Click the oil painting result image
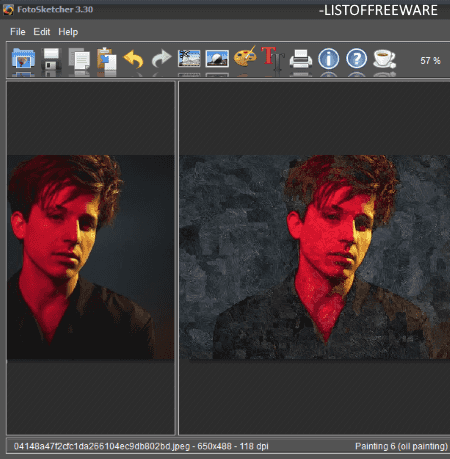The width and height of the screenshot is (450, 459). 314,257
